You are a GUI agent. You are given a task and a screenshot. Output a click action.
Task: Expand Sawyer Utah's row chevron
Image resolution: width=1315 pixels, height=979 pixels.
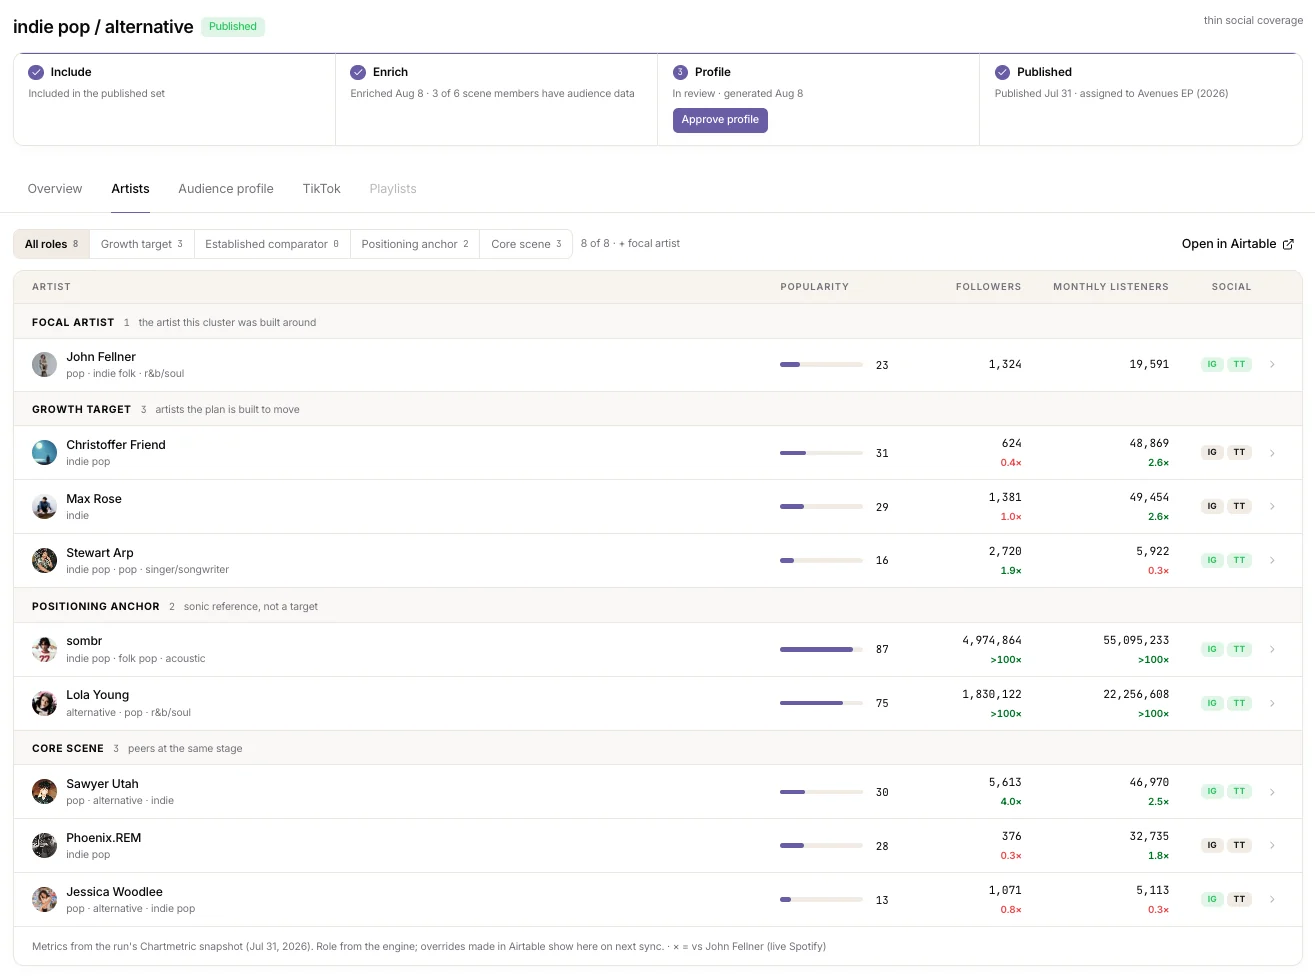tap(1272, 792)
